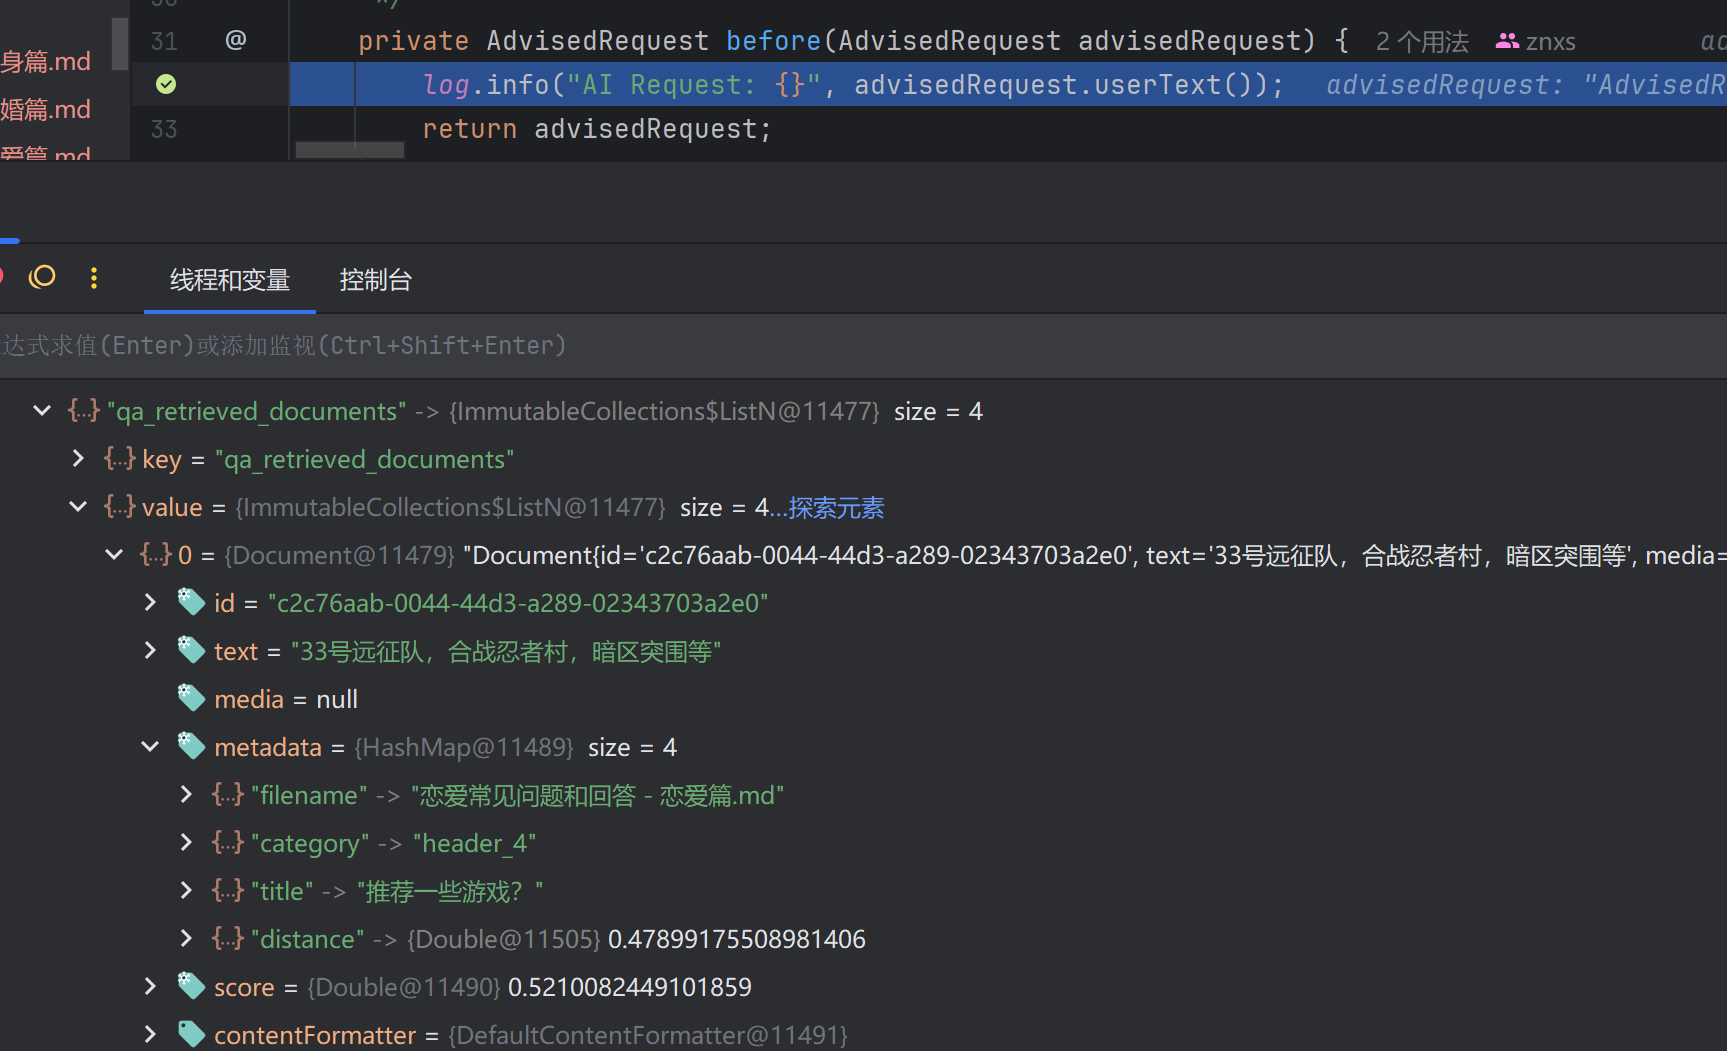Expand the "category" metadata entry
Image resolution: width=1727 pixels, height=1051 pixels.
[x=186, y=842]
